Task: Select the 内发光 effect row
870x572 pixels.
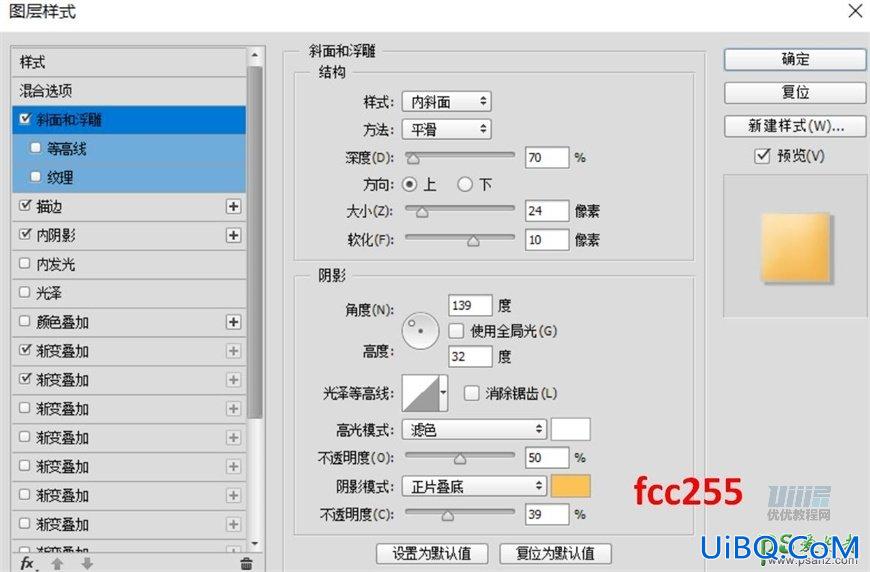Action: pos(129,264)
